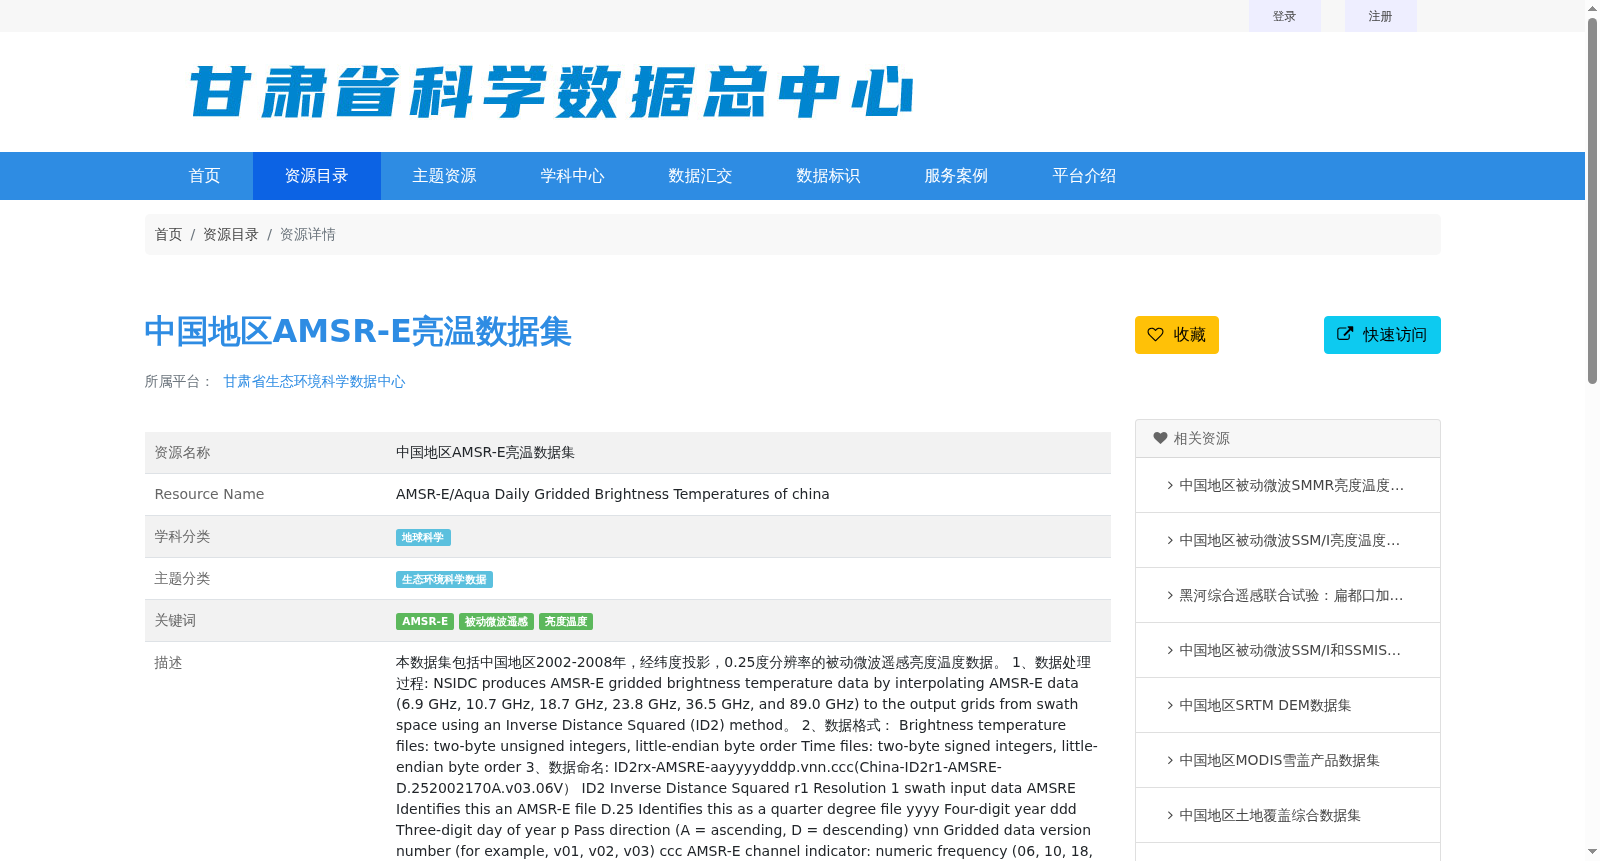
Task: Click the chevron before 中国地区被动微波SMMR亮度温度
Action: [x=1170, y=485]
